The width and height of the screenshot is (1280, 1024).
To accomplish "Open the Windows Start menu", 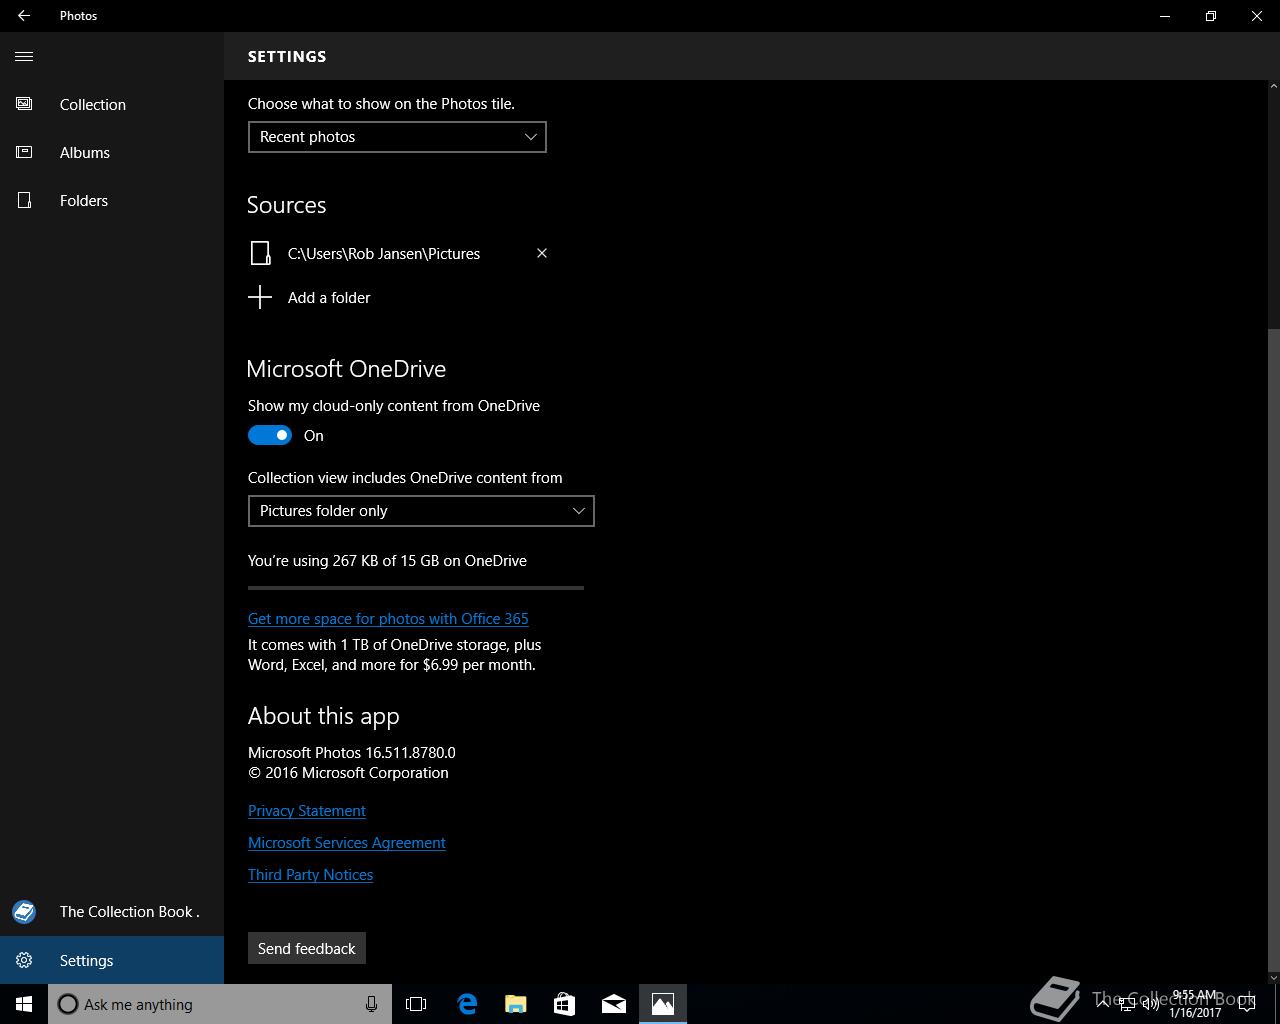I will 24,1004.
